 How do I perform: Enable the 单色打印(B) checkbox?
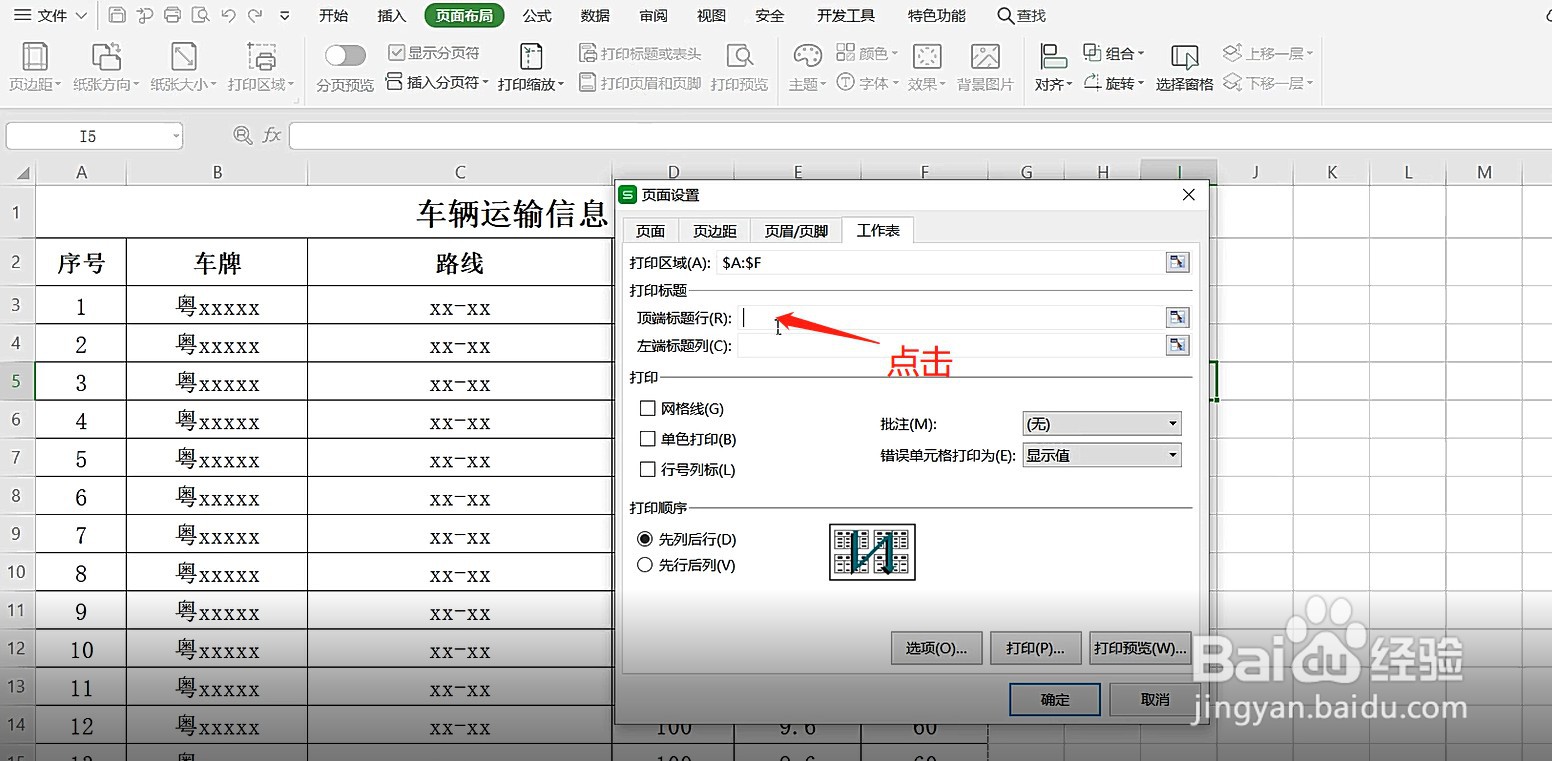pyautogui.click(x=647, y=439)
